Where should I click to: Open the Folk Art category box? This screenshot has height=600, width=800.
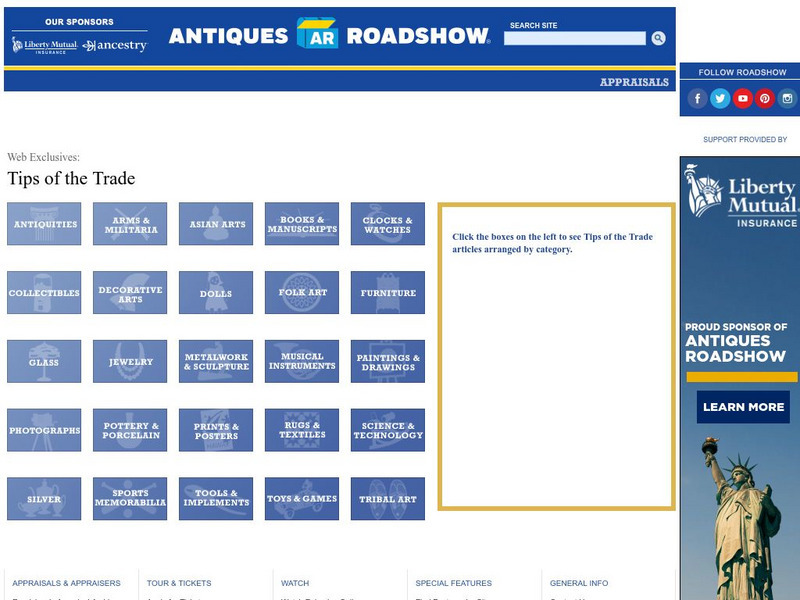pos(302,292)
